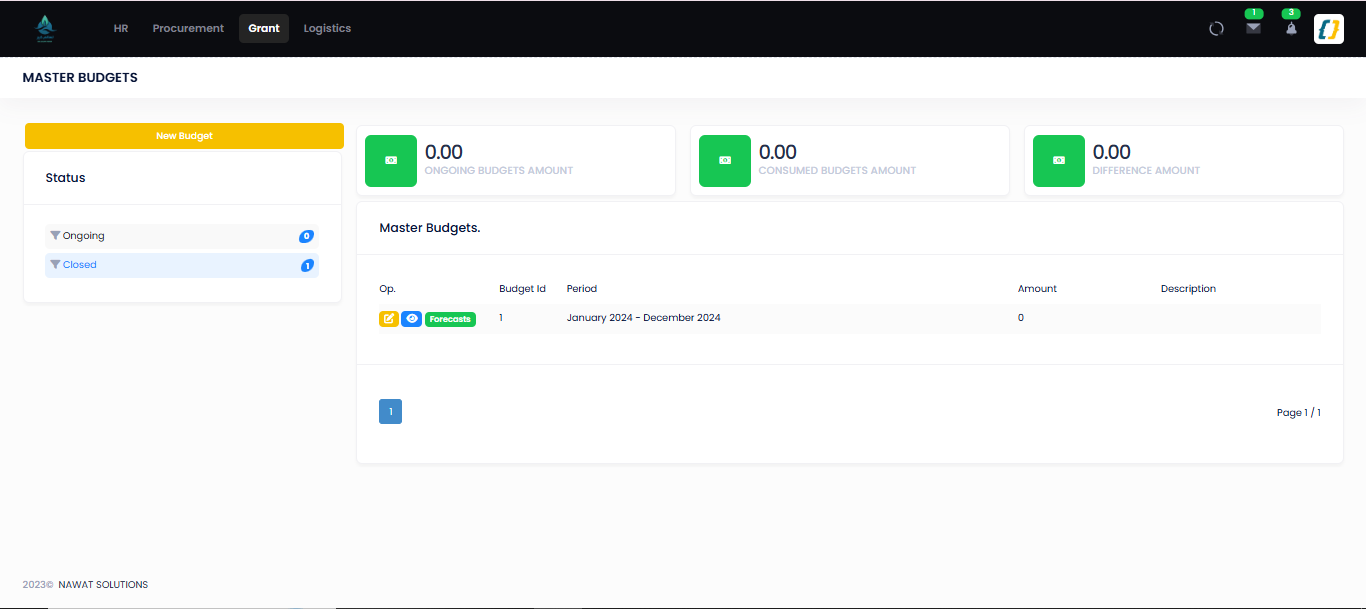Screen dimensions: 1366x609
Task: Filter budgets by Ongoing status
Action: point(182,236)
